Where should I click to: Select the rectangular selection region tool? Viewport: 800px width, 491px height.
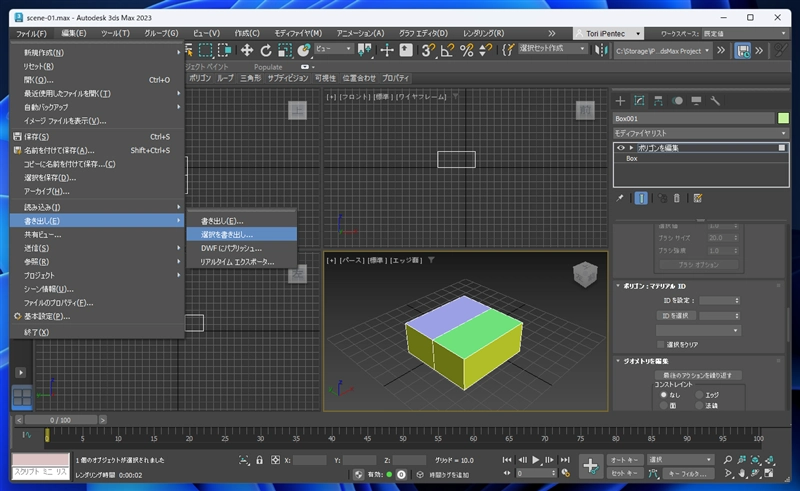[x=206, y=50]
